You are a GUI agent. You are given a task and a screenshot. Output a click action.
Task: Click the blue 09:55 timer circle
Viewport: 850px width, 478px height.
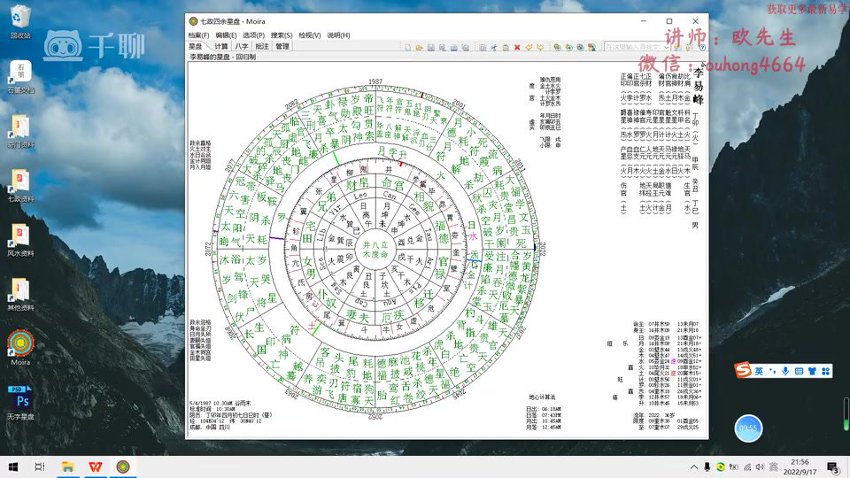pyautogui.click(x=748, y=428)
